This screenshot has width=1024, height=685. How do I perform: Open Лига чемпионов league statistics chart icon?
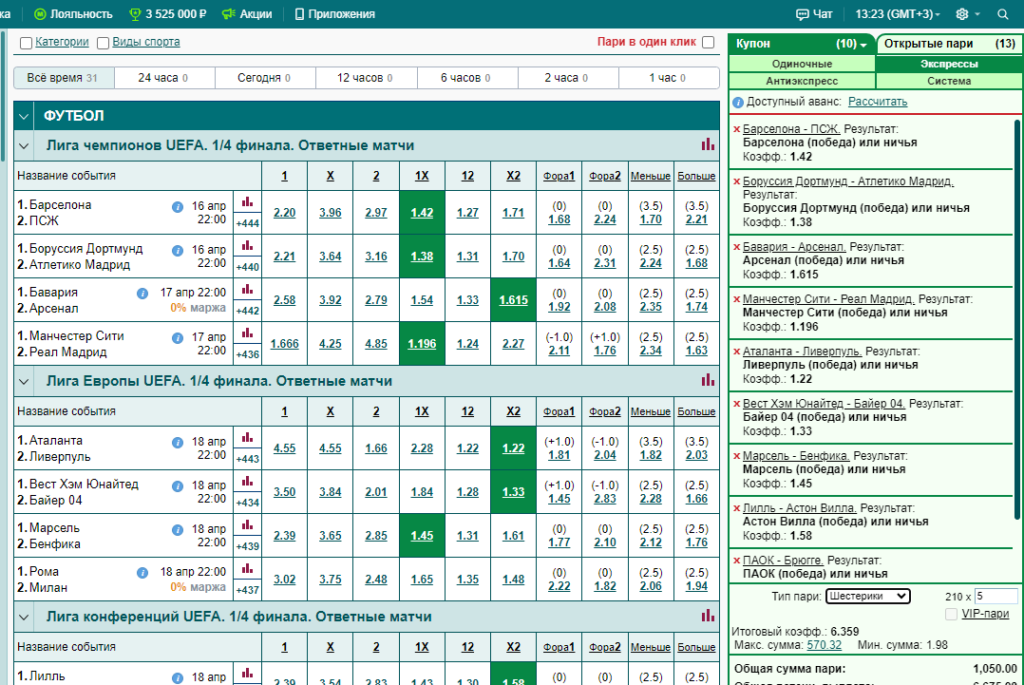pos(708,145)
